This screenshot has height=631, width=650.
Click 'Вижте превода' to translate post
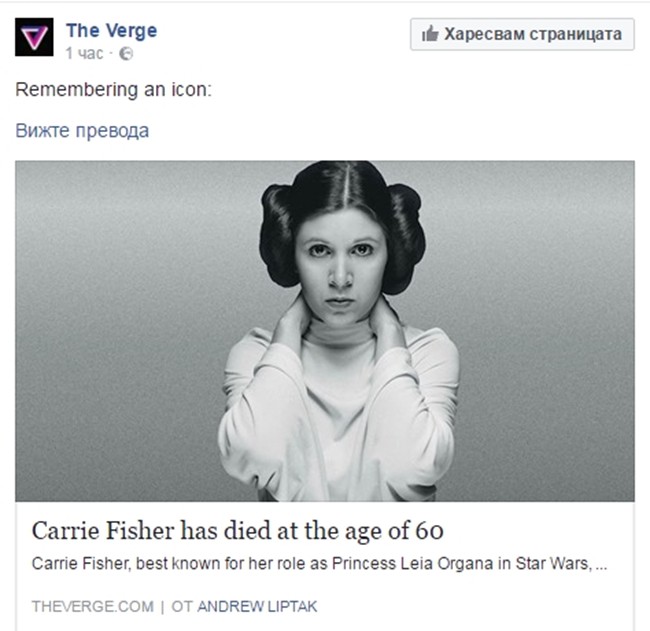(x=82, y=131)
